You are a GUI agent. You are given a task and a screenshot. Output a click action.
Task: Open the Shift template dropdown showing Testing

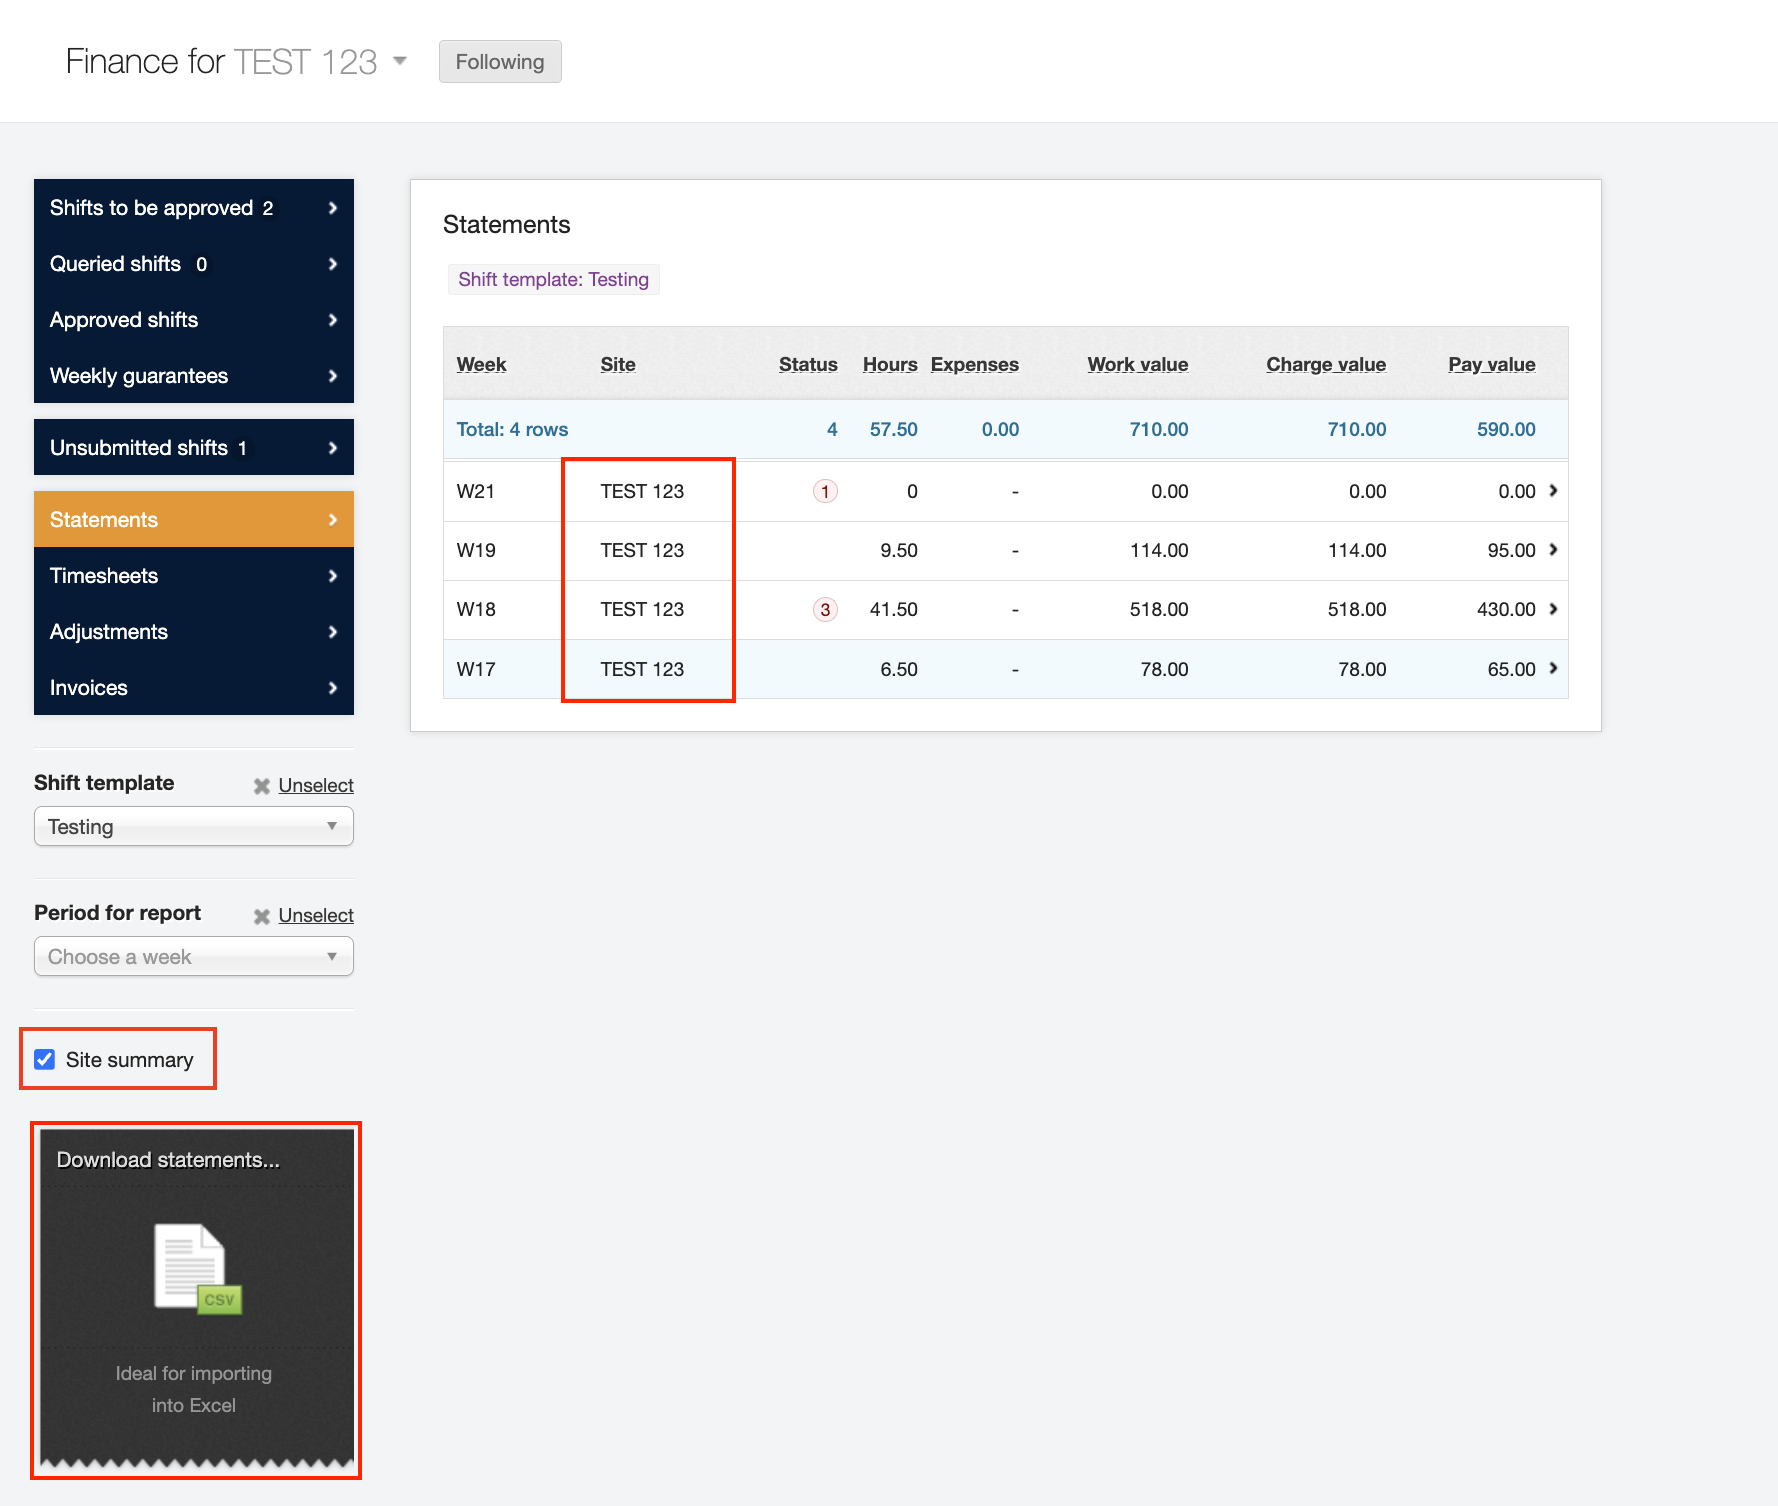193,827
